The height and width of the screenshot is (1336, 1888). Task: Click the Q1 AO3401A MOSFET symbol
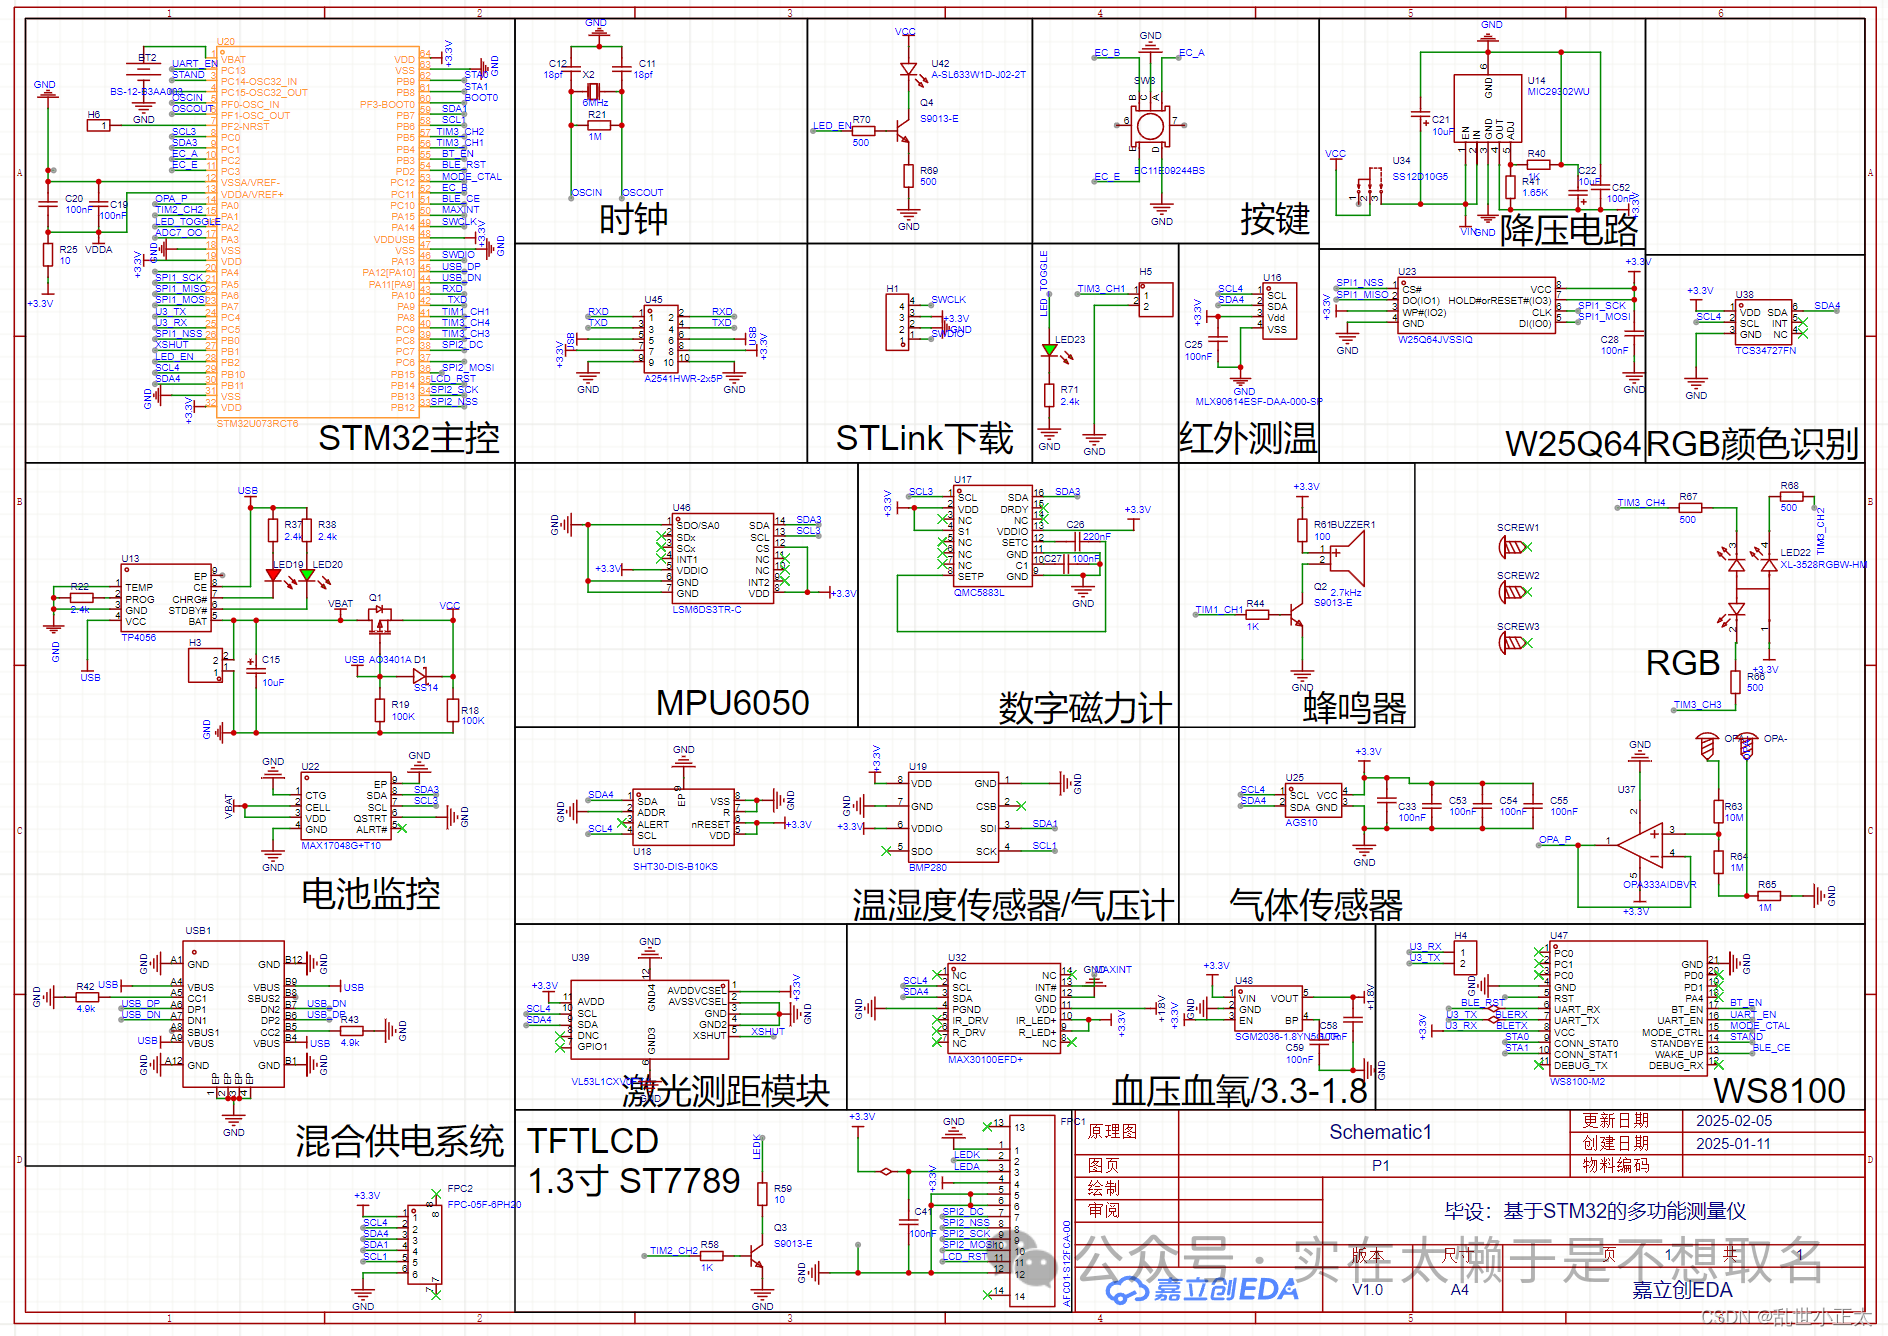pos(379,621)
